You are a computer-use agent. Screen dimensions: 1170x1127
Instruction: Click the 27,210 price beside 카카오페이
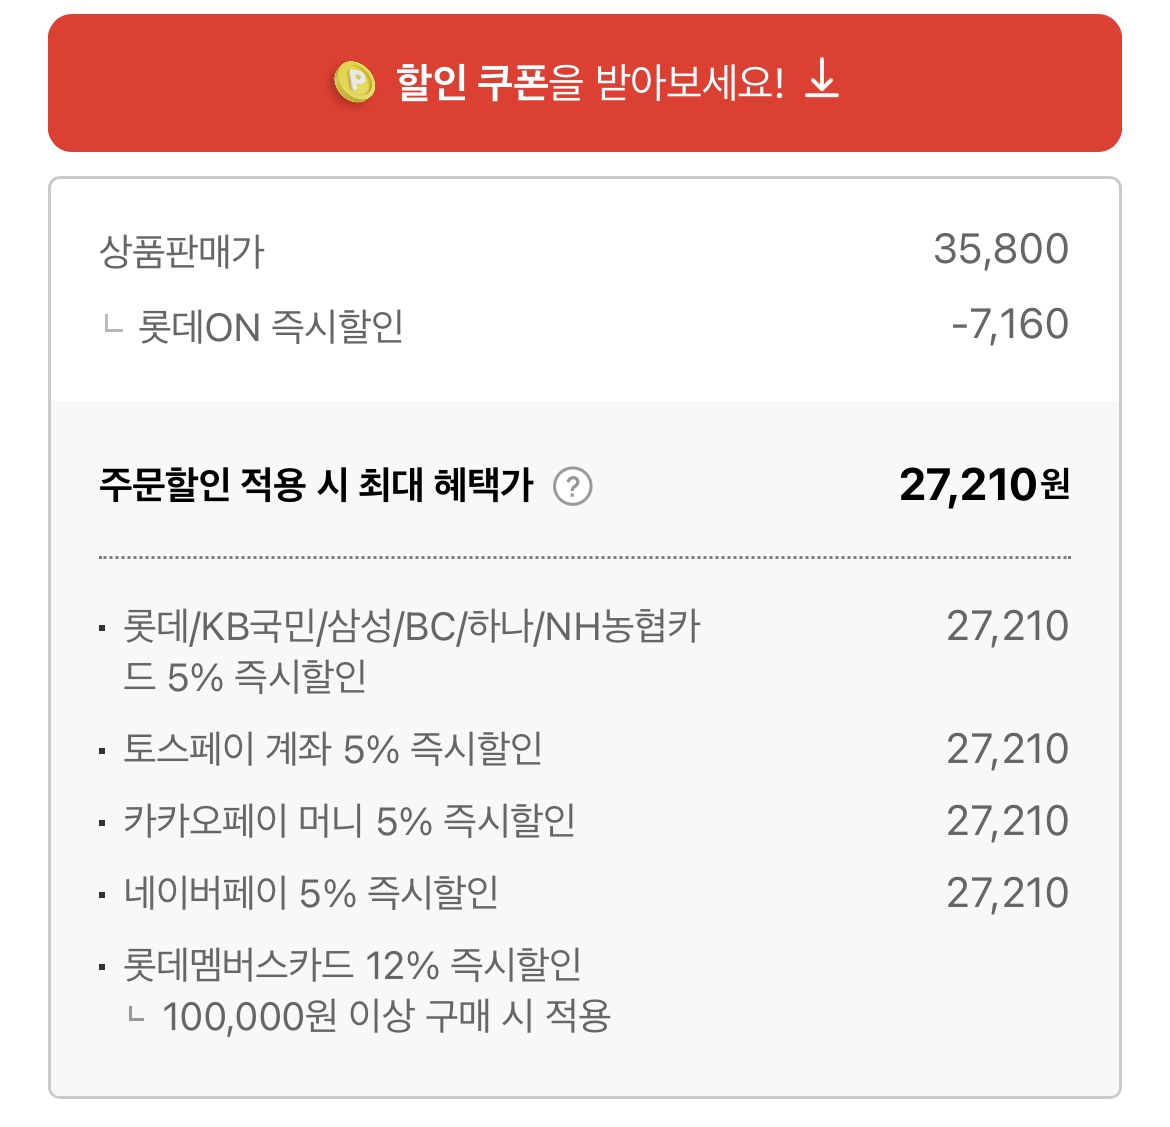(1008, 822)
